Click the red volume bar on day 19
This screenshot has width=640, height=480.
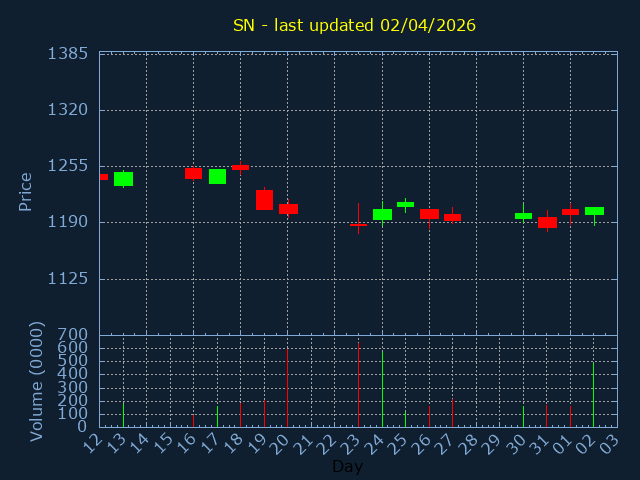coord(264,413)
